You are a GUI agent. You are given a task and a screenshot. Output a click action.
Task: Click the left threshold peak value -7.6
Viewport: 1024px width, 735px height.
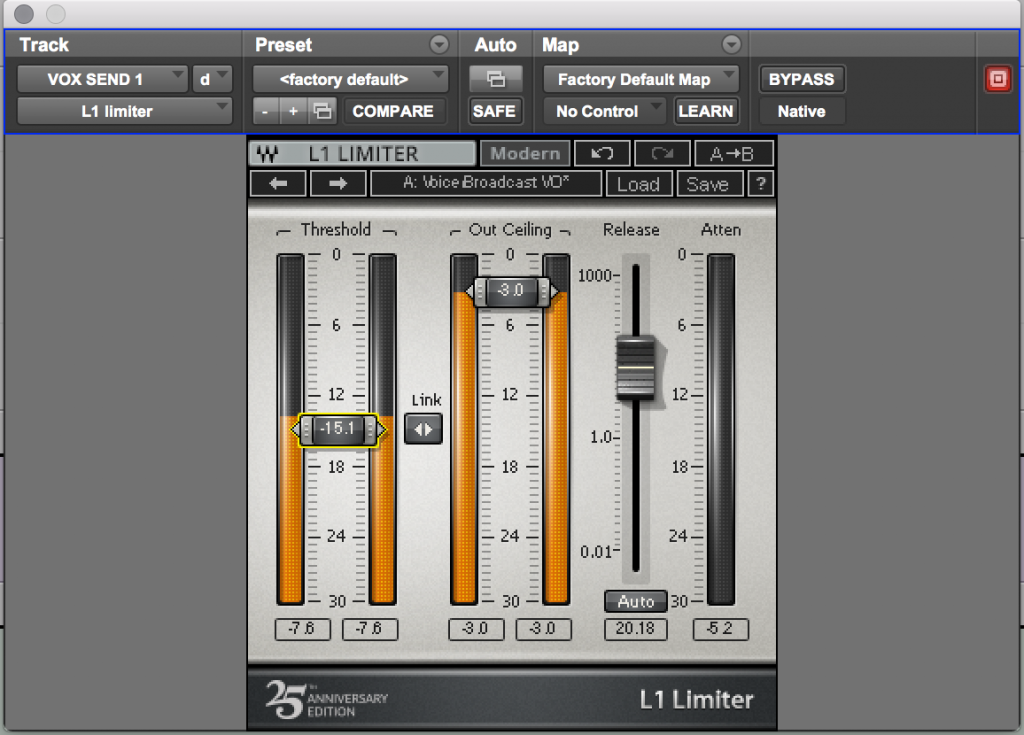click(302, 629)
